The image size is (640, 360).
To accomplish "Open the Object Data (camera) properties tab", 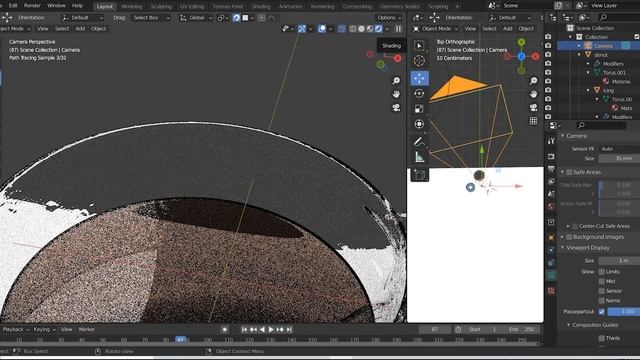I will pyautogui.click(x=551, y=276).
